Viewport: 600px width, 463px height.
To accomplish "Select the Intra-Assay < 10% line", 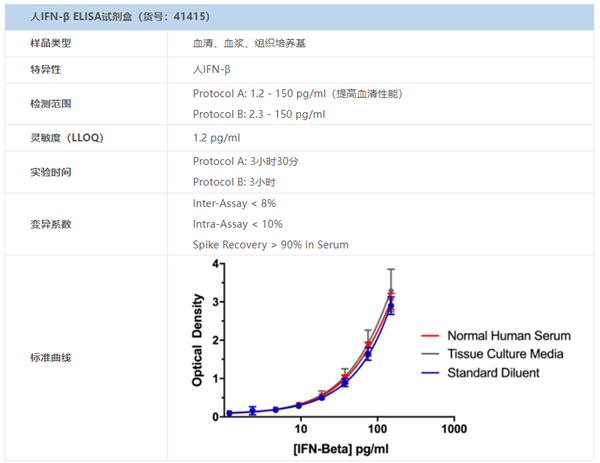I will click(237, 224).
